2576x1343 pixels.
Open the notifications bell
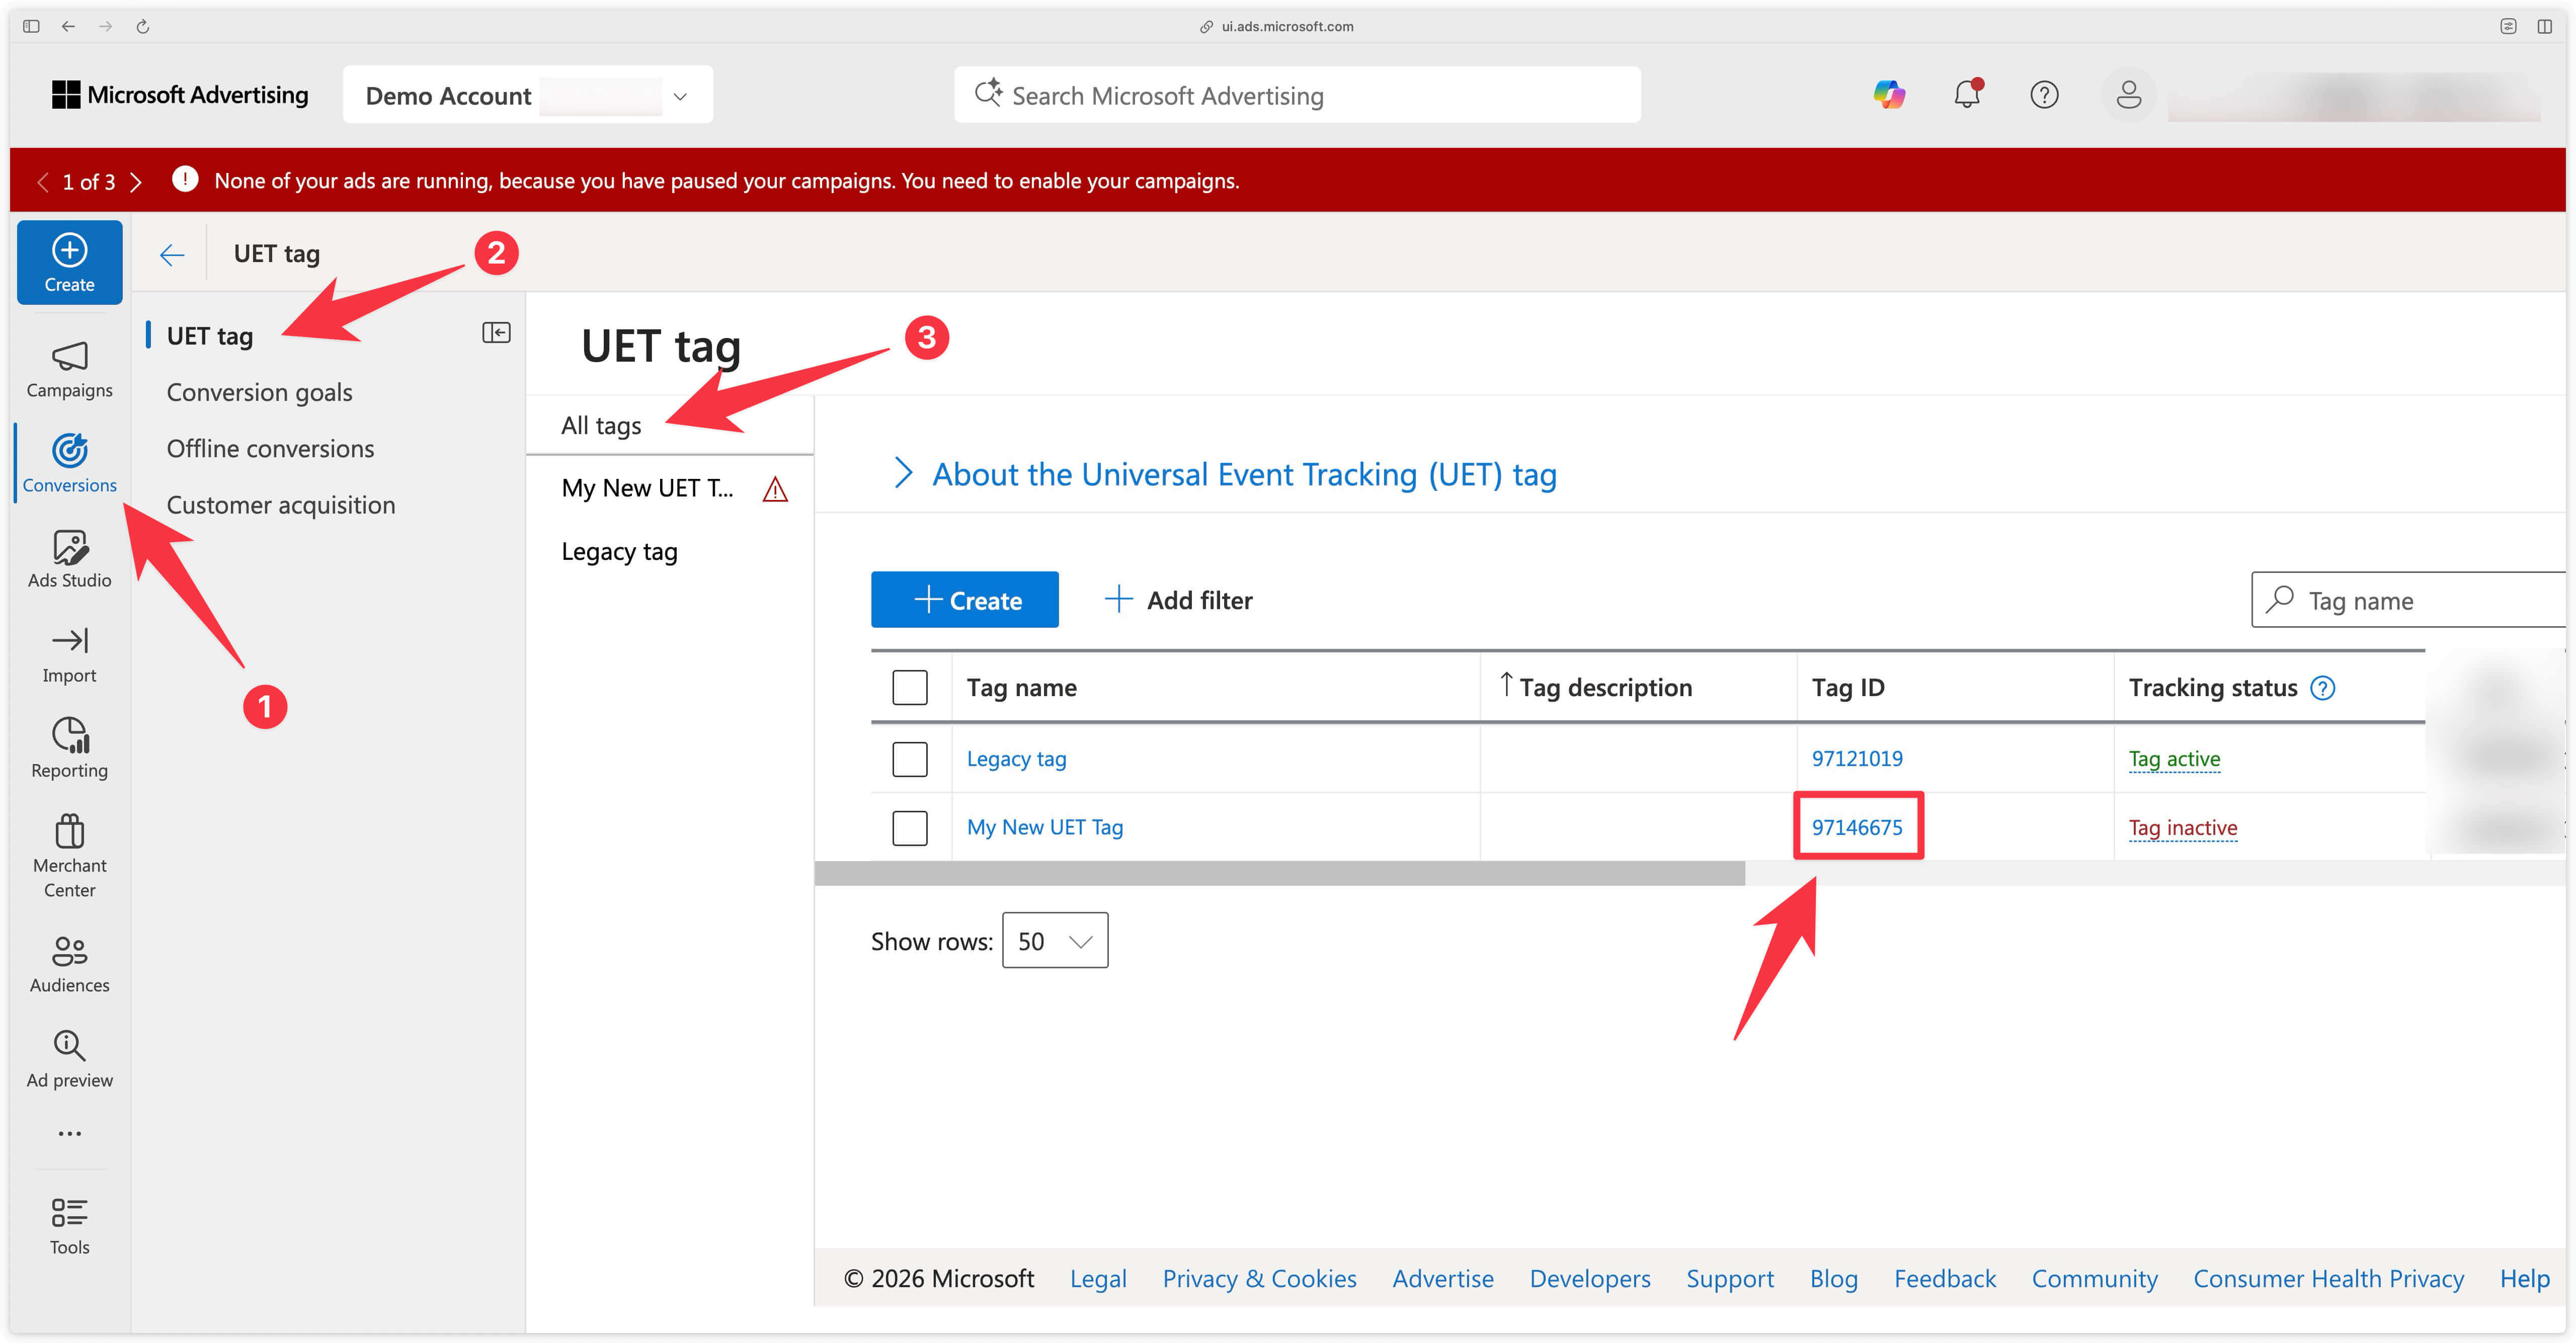click(x=1967, y=94)
